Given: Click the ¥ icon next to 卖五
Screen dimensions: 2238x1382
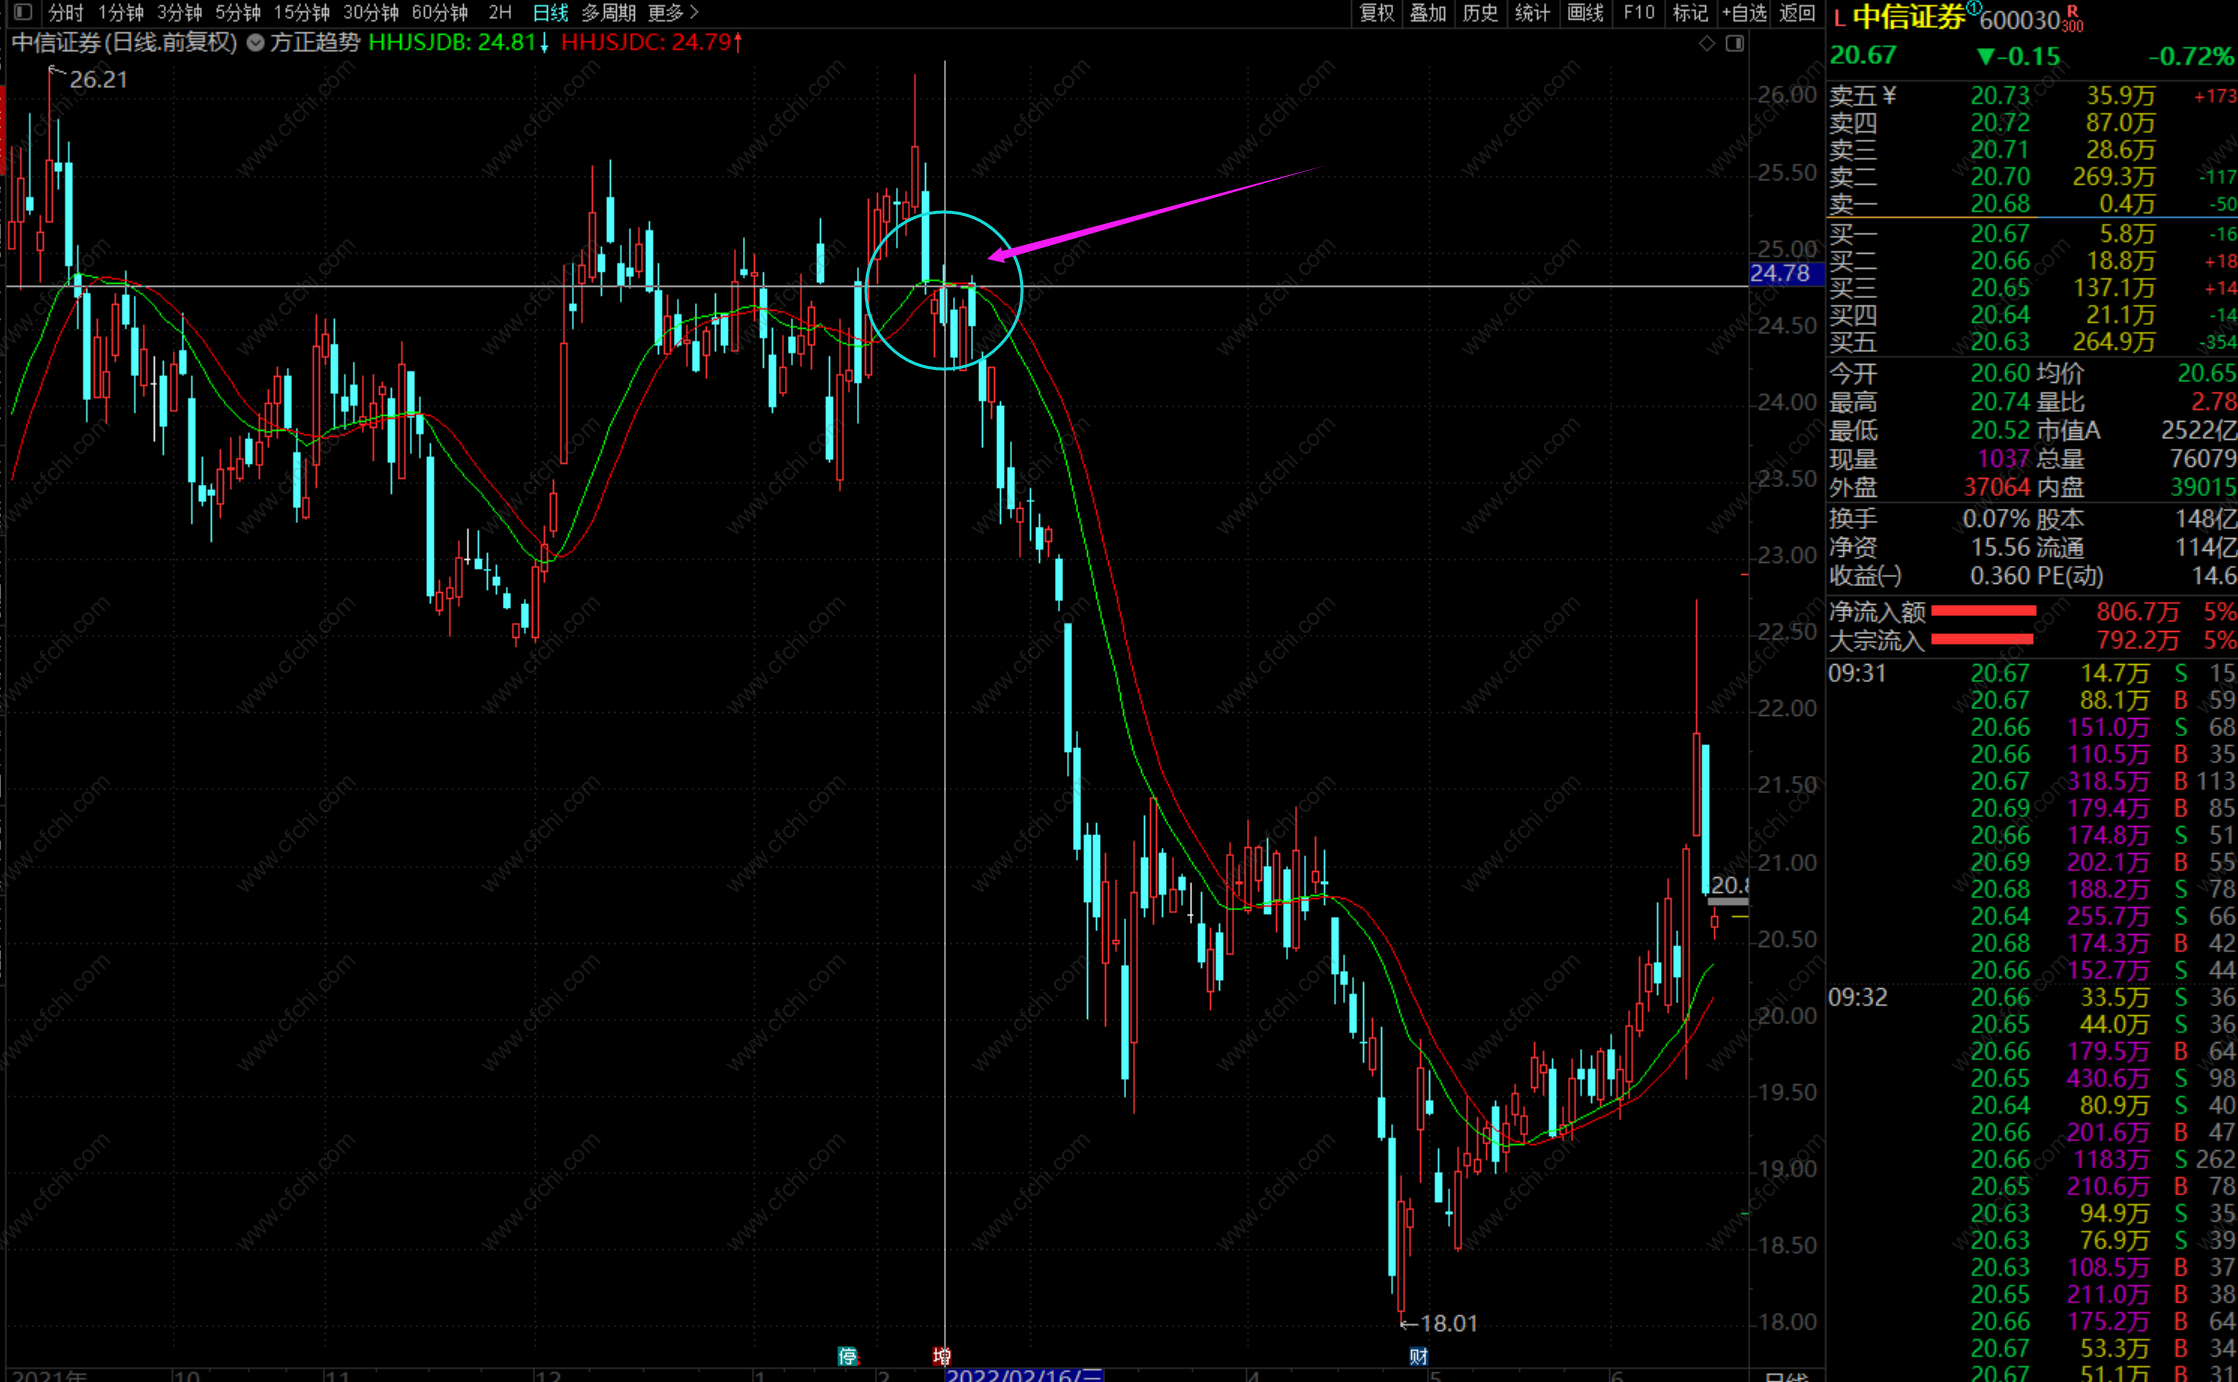Looking at the screenshot, I should click(1889, 95).
